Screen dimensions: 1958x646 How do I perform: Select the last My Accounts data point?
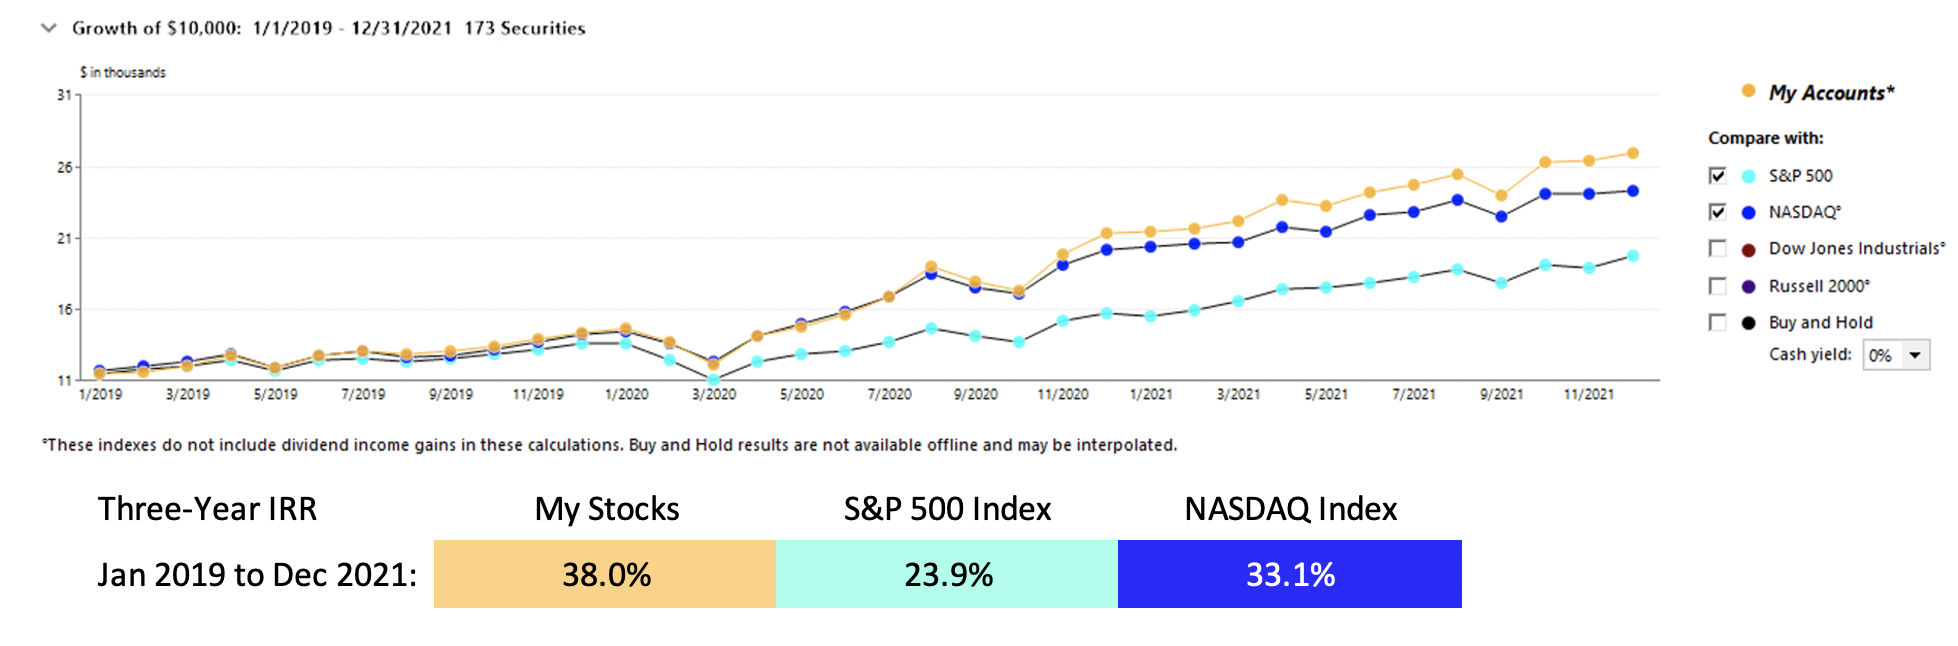tap(1632, 153)
